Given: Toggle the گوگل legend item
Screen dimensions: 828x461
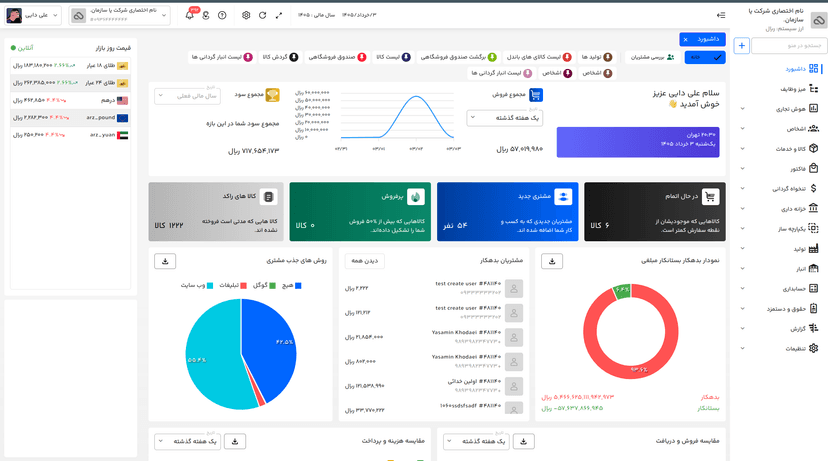Looking at the screenshot, I should click(264, 285).
